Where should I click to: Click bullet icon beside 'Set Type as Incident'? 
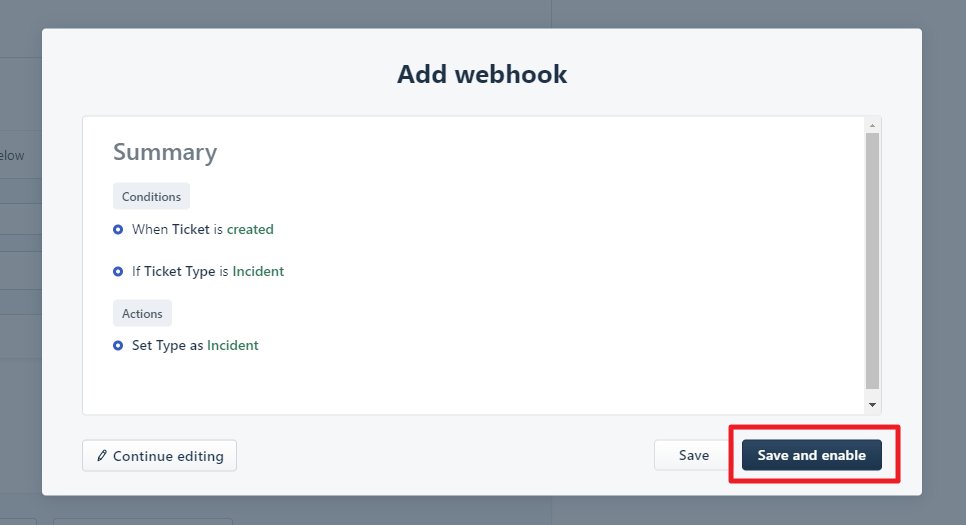118,346
